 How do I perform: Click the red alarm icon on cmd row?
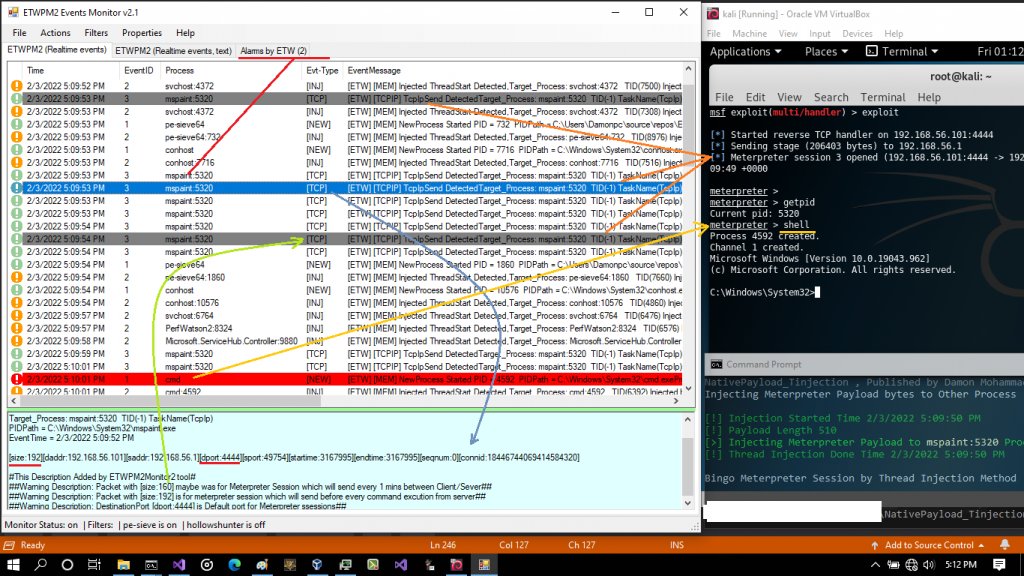(x=16, y=380)
